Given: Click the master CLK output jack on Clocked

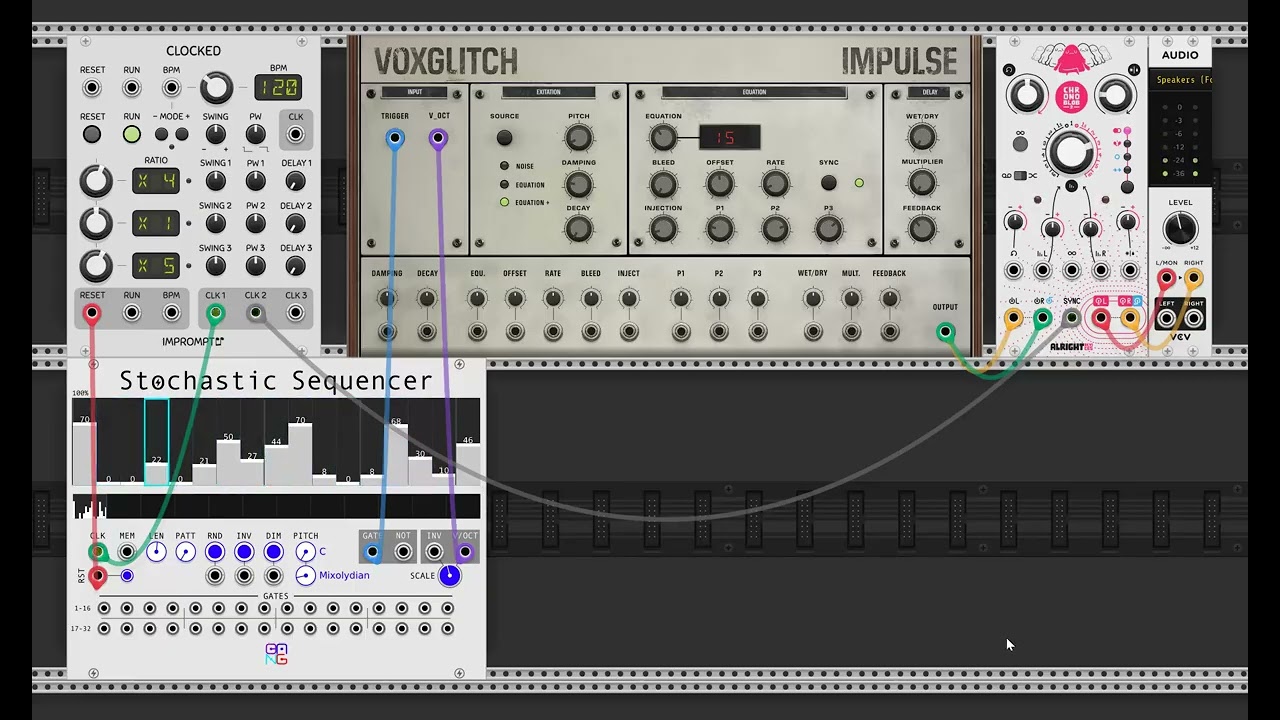Looking at the screenshot, I should pyautogui.click(x=296, y=134).
